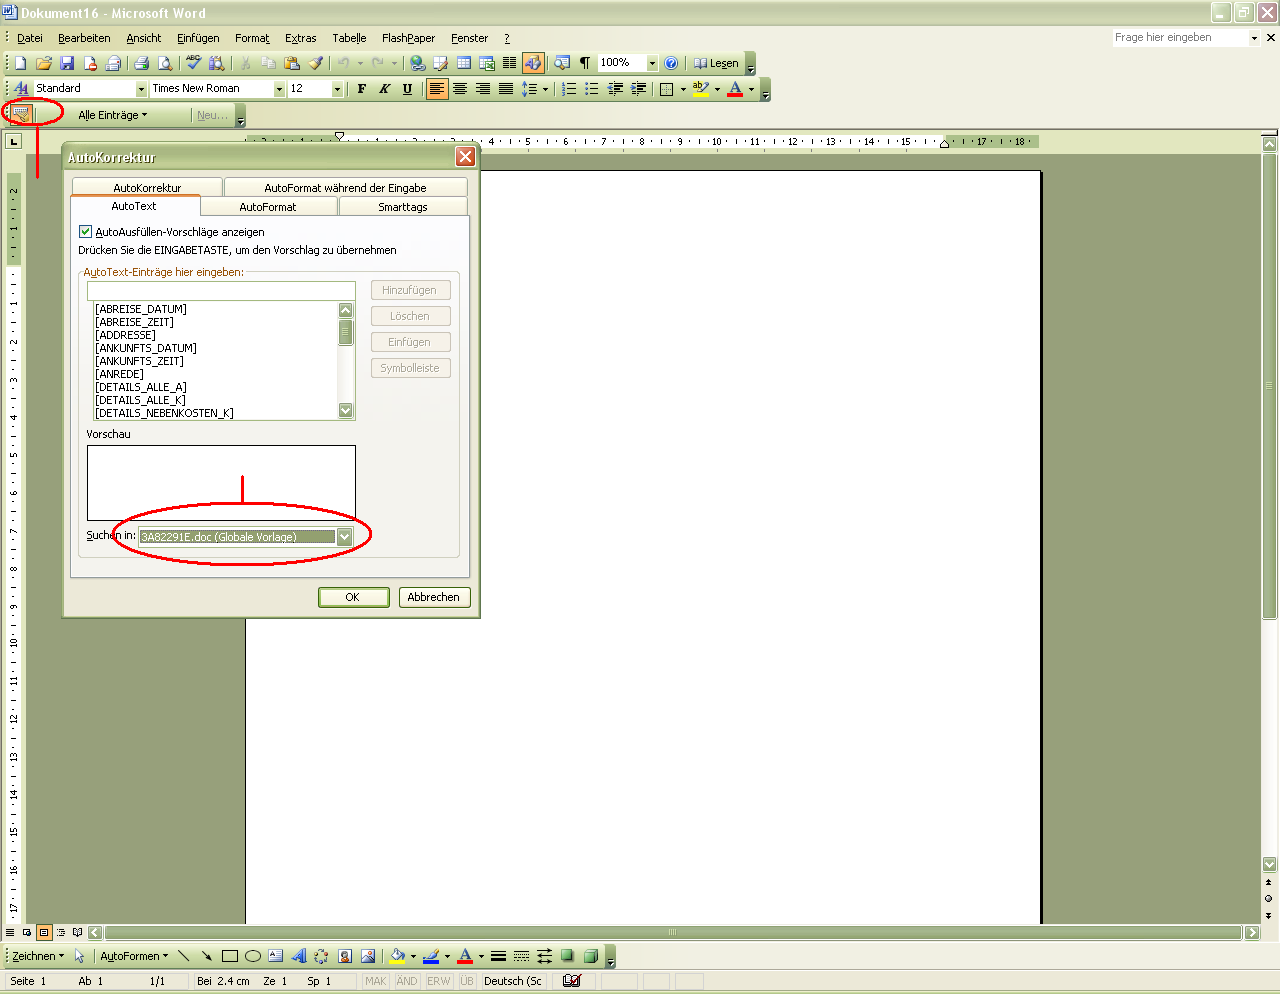Click the OK button in AutoKorrektur dialog
The height and width of the screenshot is (994, 1280).
[x=353, y=597]
